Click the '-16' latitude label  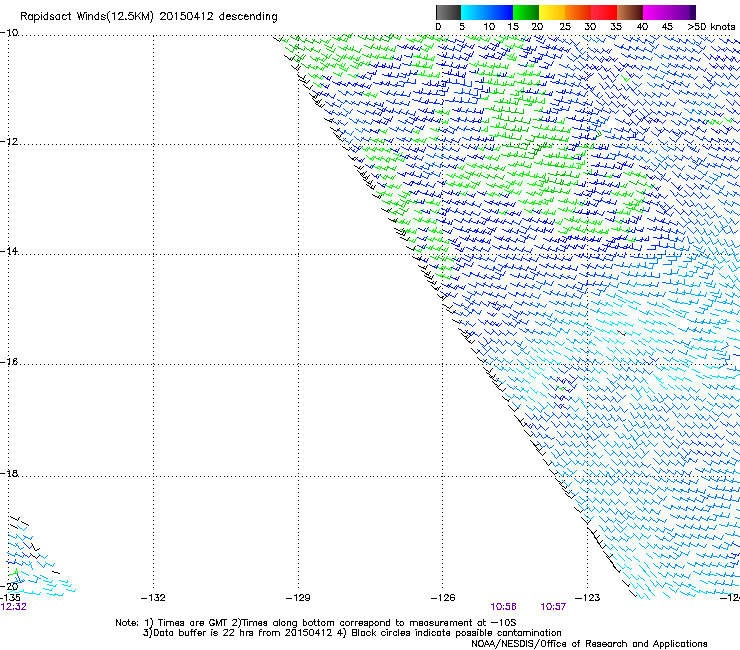(x=9, y=362)
